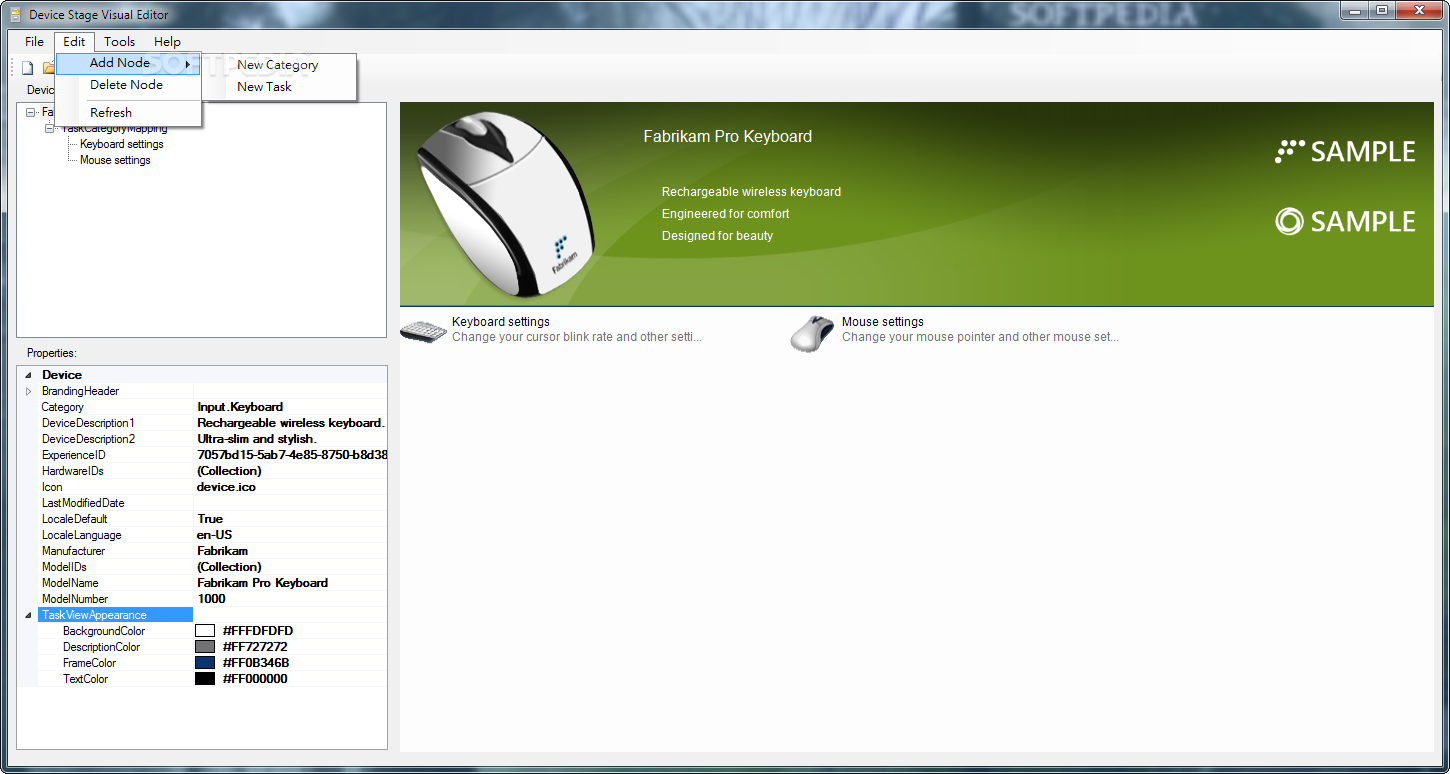Edit the DeviceDescription1 value field
The image size is (1450, 774).
point(291,423)
